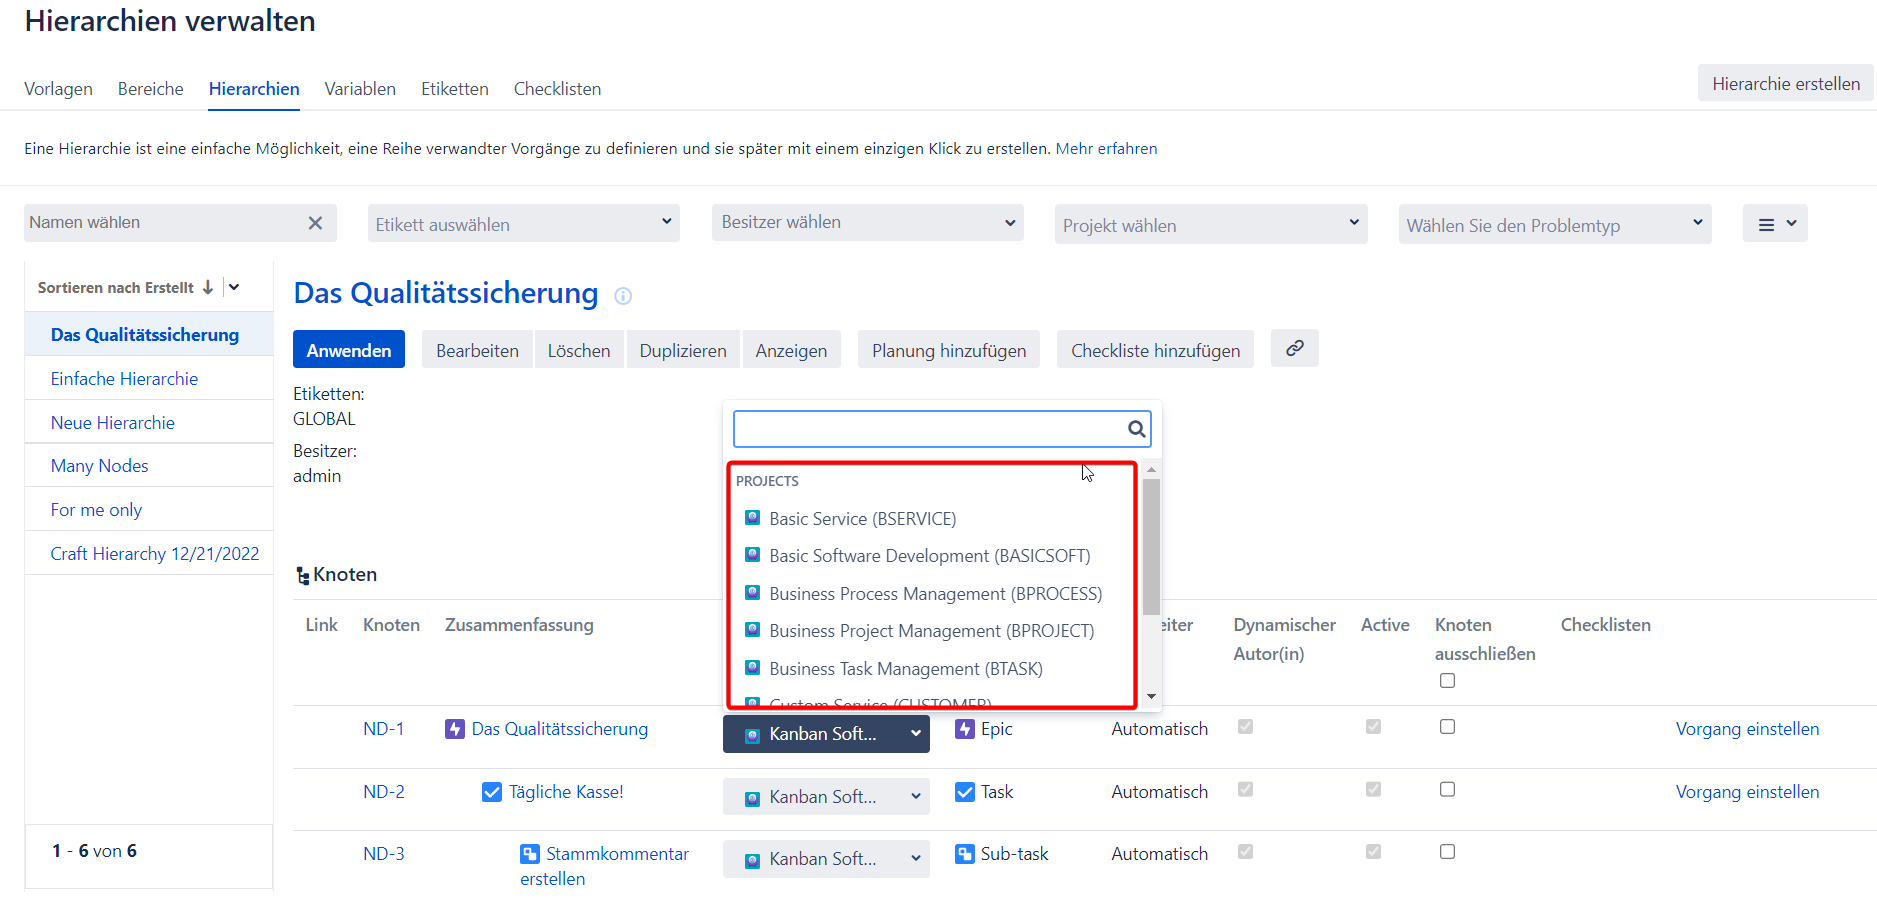1877x901 pixels.
Task: Click the Task icon beside Tägliche Kasse!
Action: coord(492,792)
